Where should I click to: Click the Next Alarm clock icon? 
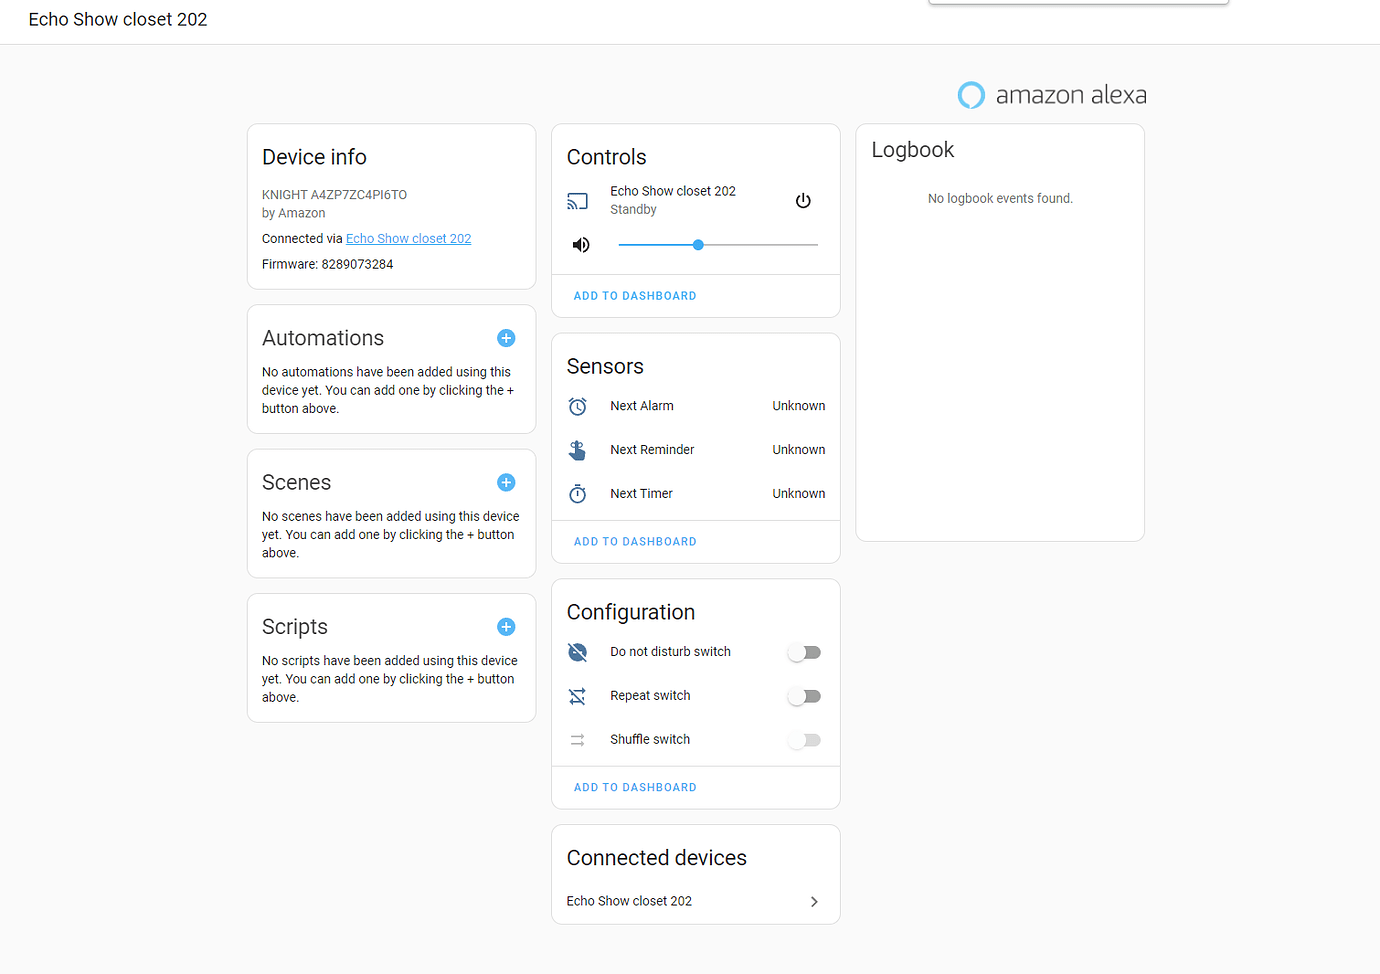[578, 406]
